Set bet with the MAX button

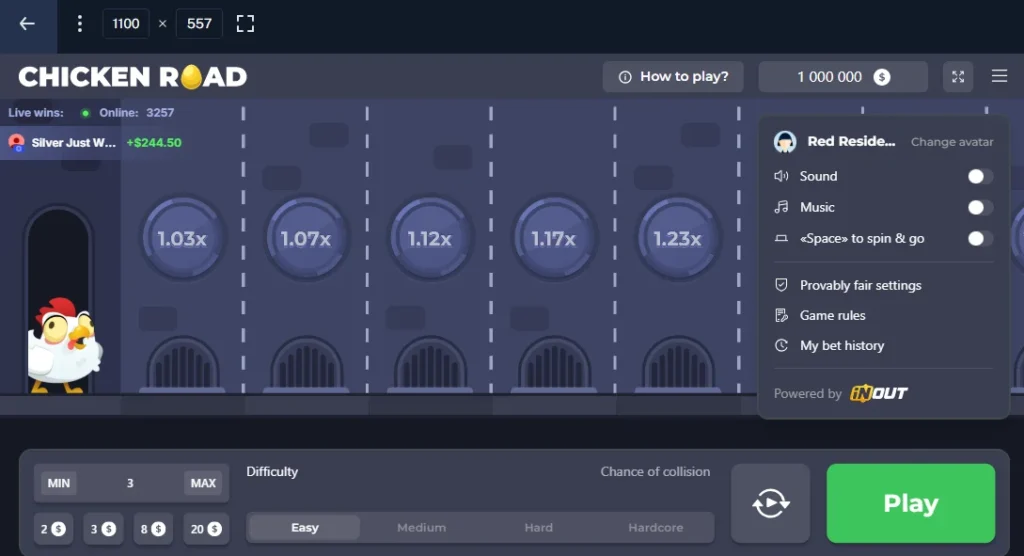203,483
